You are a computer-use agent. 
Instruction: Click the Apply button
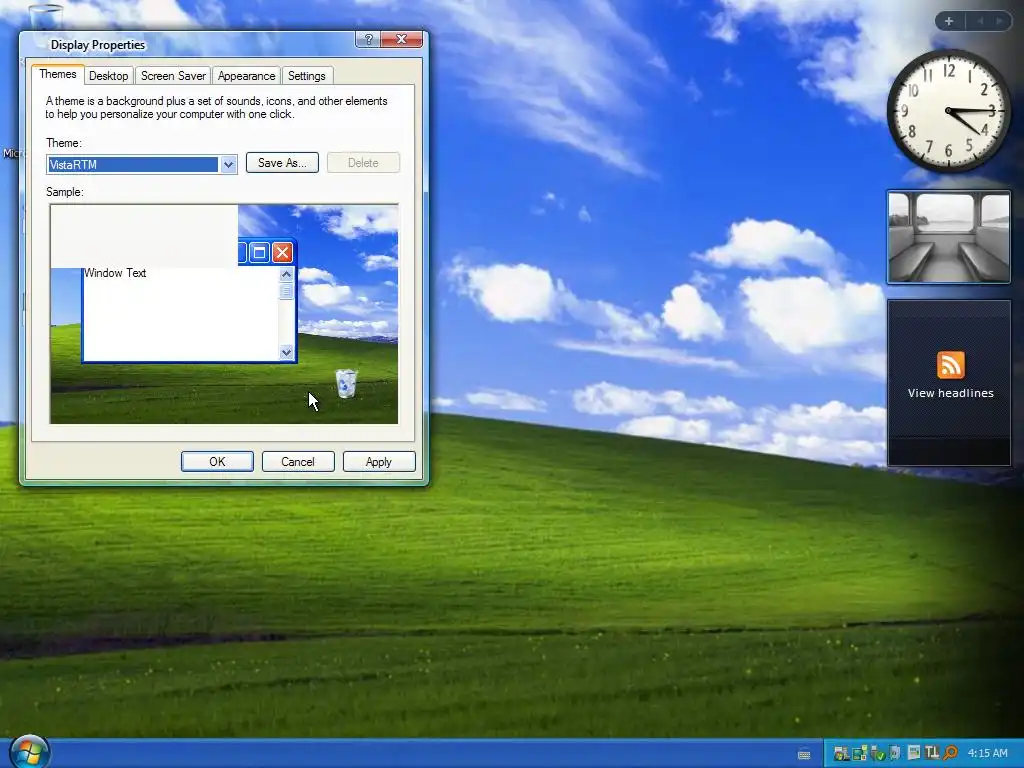coord(379,462)
